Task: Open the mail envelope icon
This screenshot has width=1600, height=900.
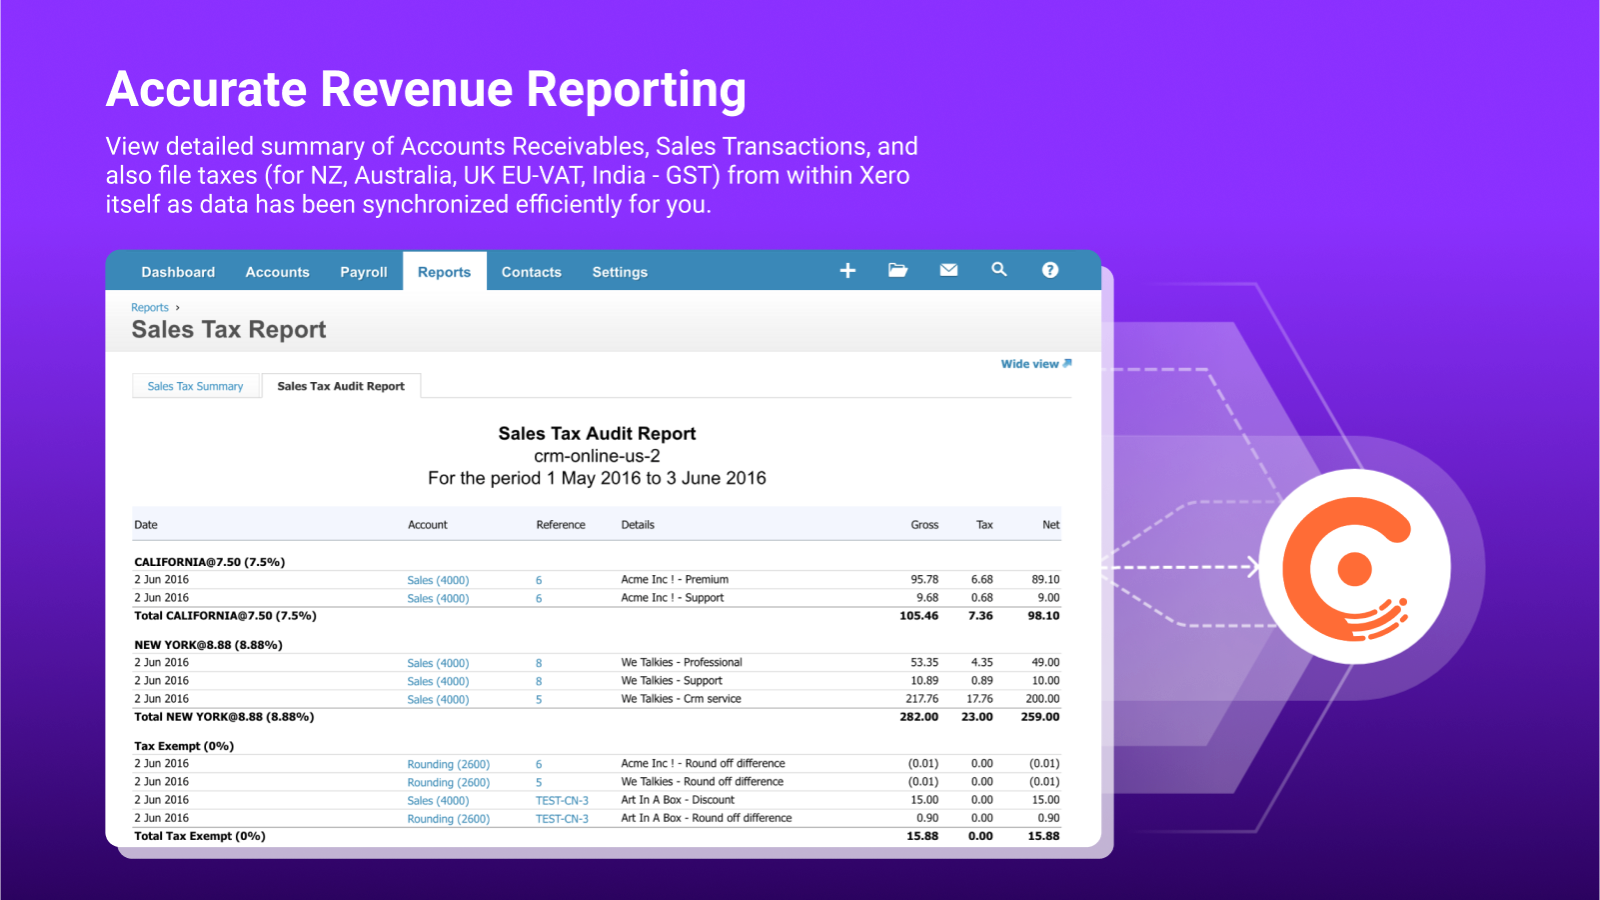Action: coord(949,270)
